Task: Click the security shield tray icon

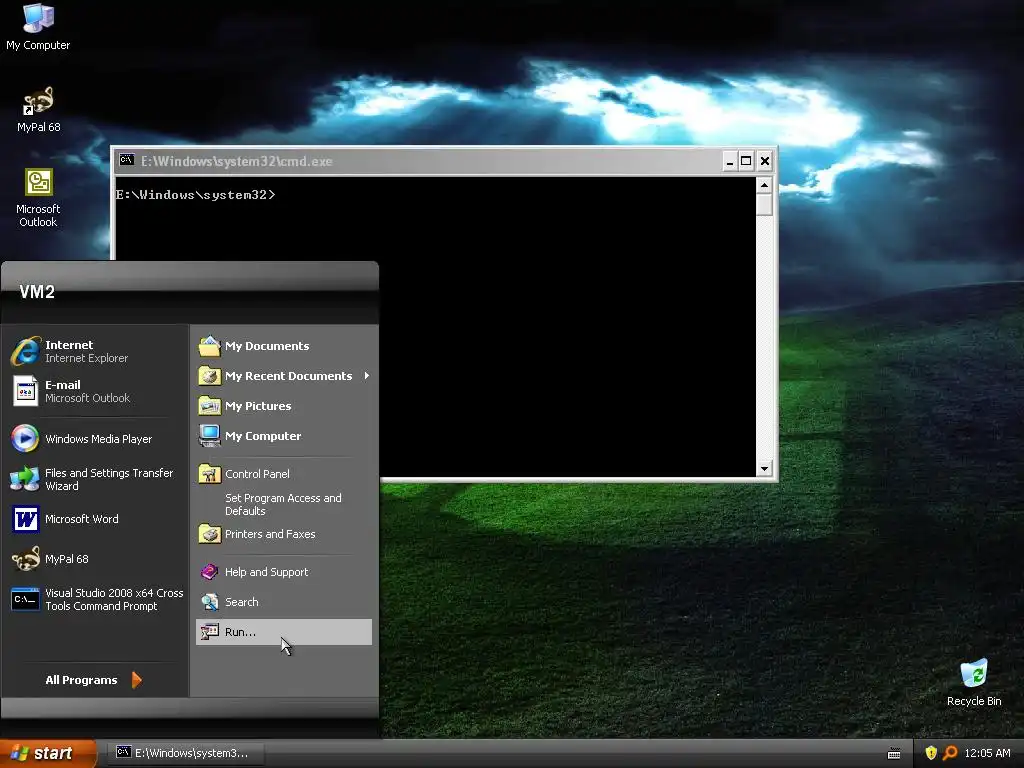Action: (931, 753)
